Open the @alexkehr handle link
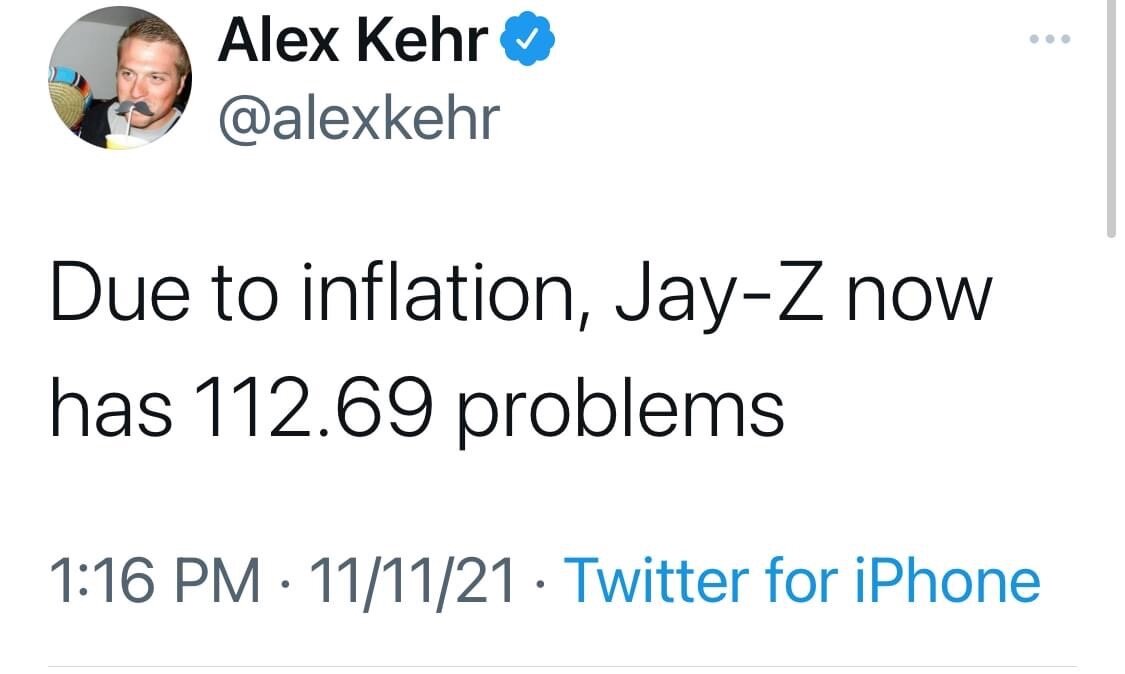Screen dimensions: 1125x674 click(357, 118)
